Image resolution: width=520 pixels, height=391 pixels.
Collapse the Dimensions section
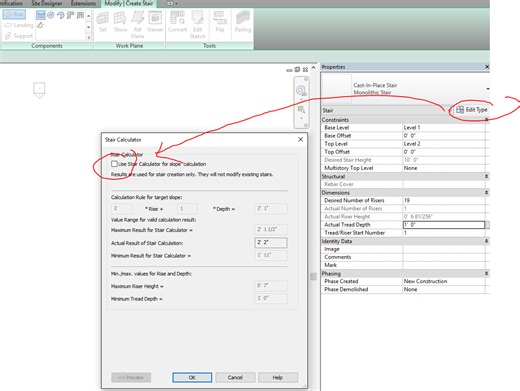click(x=486, y=193)
